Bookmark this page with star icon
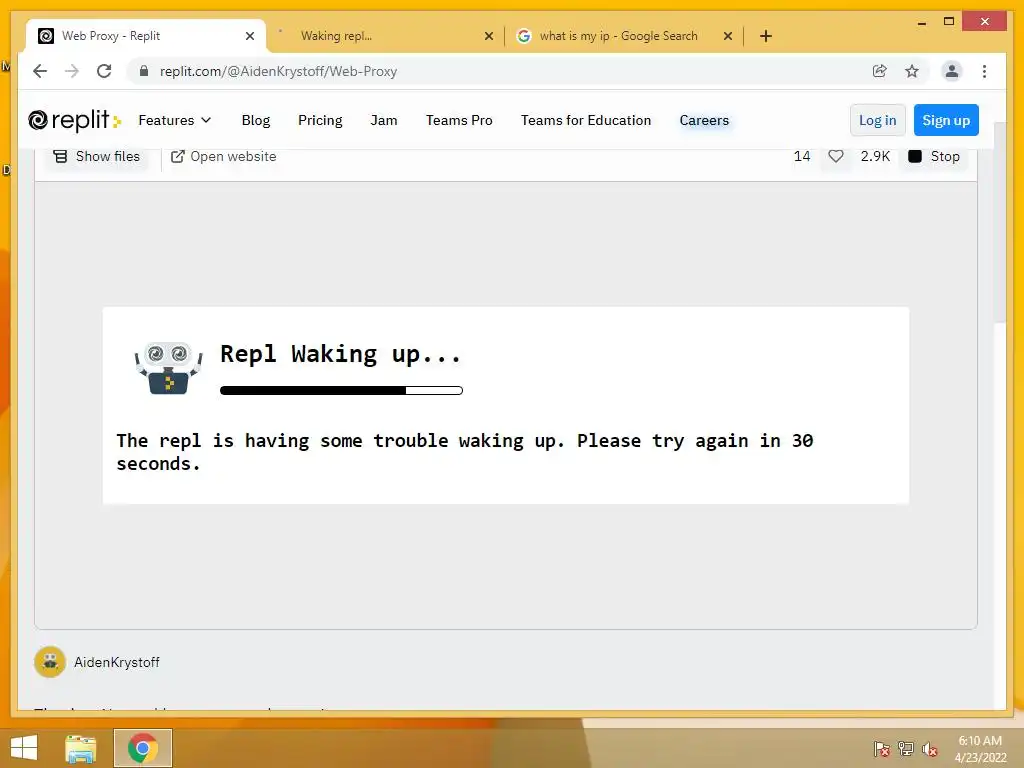This screenshot has height=768, width=1024. pos(912,71)
